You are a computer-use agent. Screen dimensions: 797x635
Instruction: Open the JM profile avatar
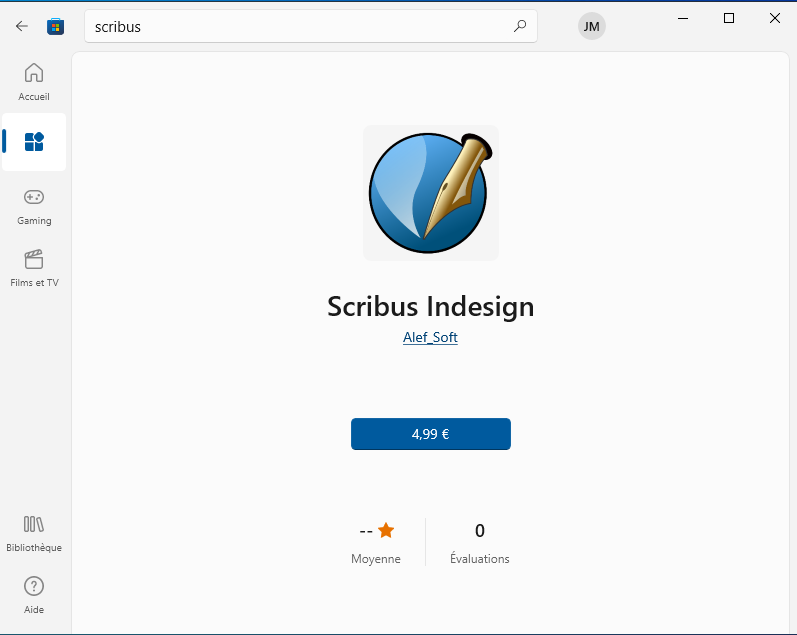point(592,27)
